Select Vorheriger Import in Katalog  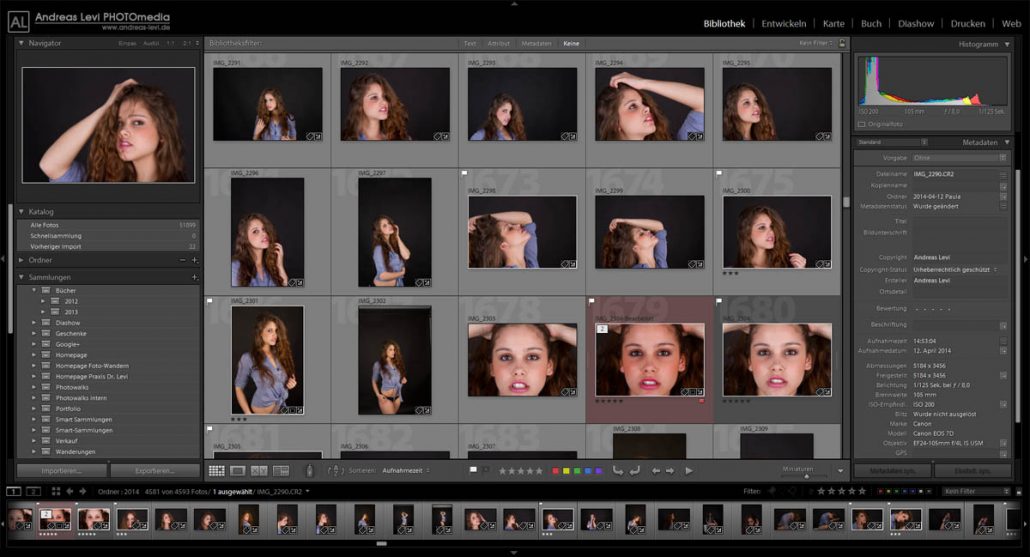click(108, 246)
